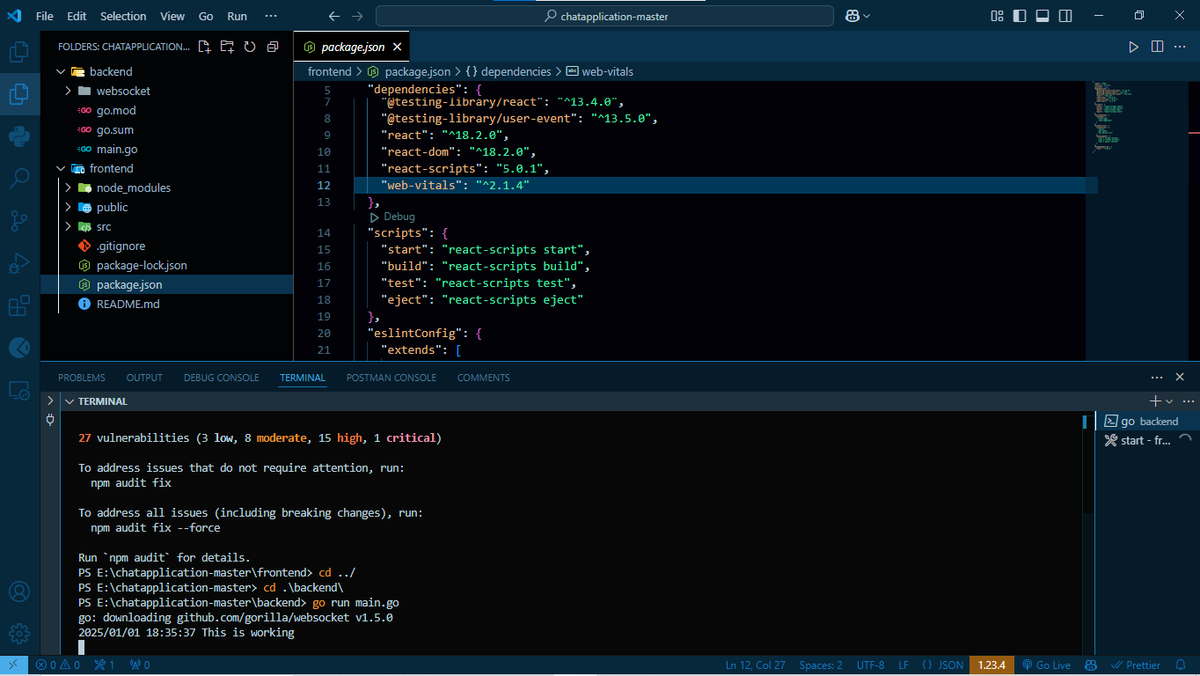Expand the websocket folder
The height and width of the screenshot is (676, 1200).
(69, 91)
